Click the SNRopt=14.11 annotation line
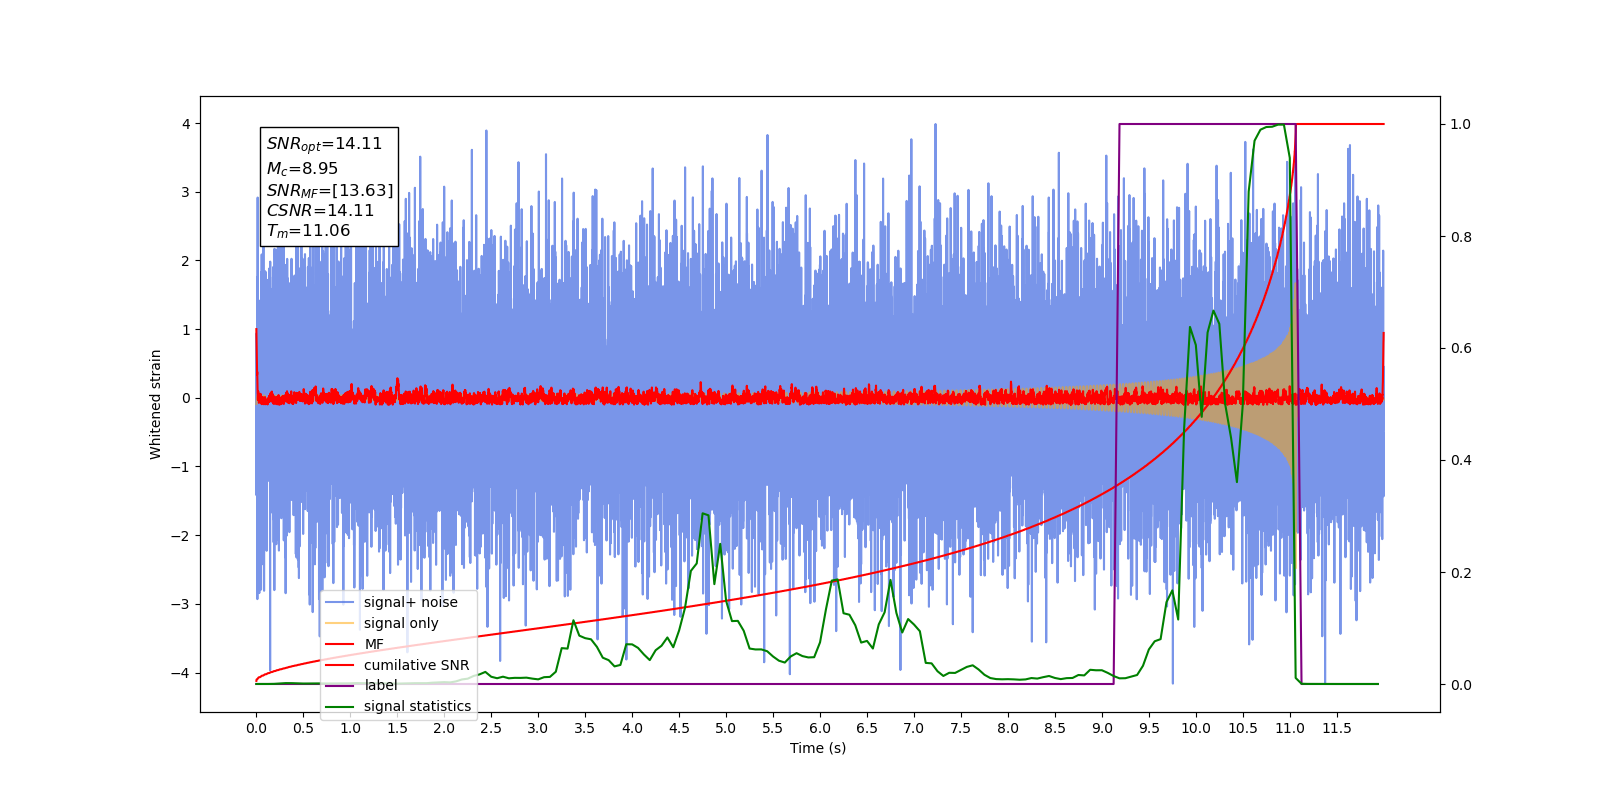This screenshot has width=1600, height=800. coord(324,144)
